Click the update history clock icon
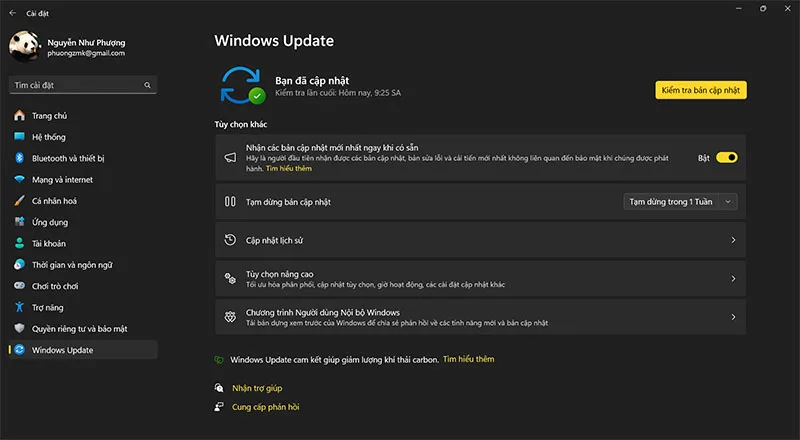 [x=230, y=240]
